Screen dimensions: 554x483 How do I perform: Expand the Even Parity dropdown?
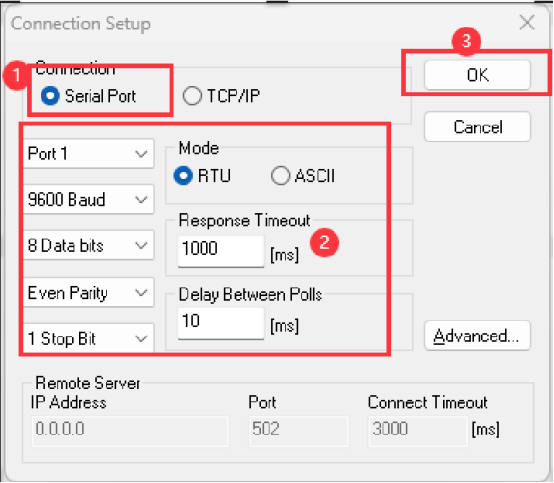pyautogui.click(x=88, y=293)
